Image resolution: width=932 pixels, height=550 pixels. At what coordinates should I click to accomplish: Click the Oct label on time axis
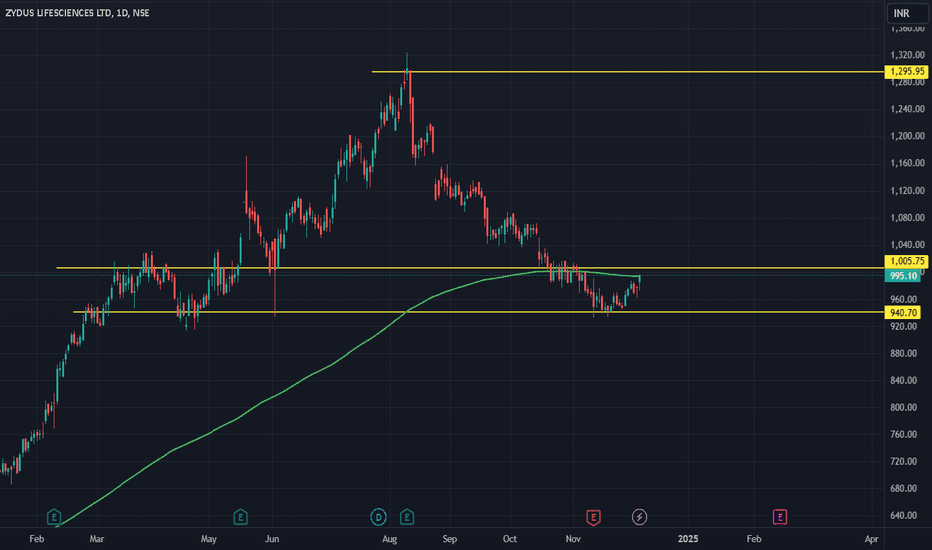[x=509, y=539]
